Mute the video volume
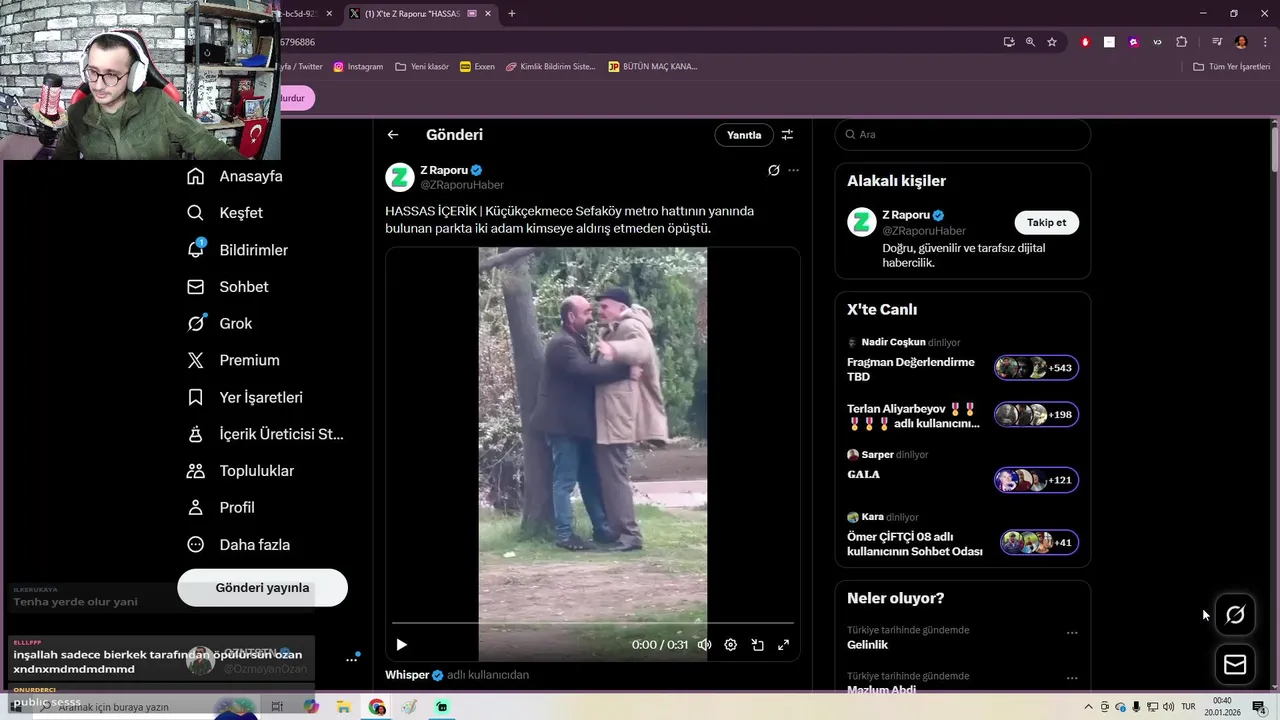Image resolution: width=1280 pixels, height=720 pixels. click(704, 645)
